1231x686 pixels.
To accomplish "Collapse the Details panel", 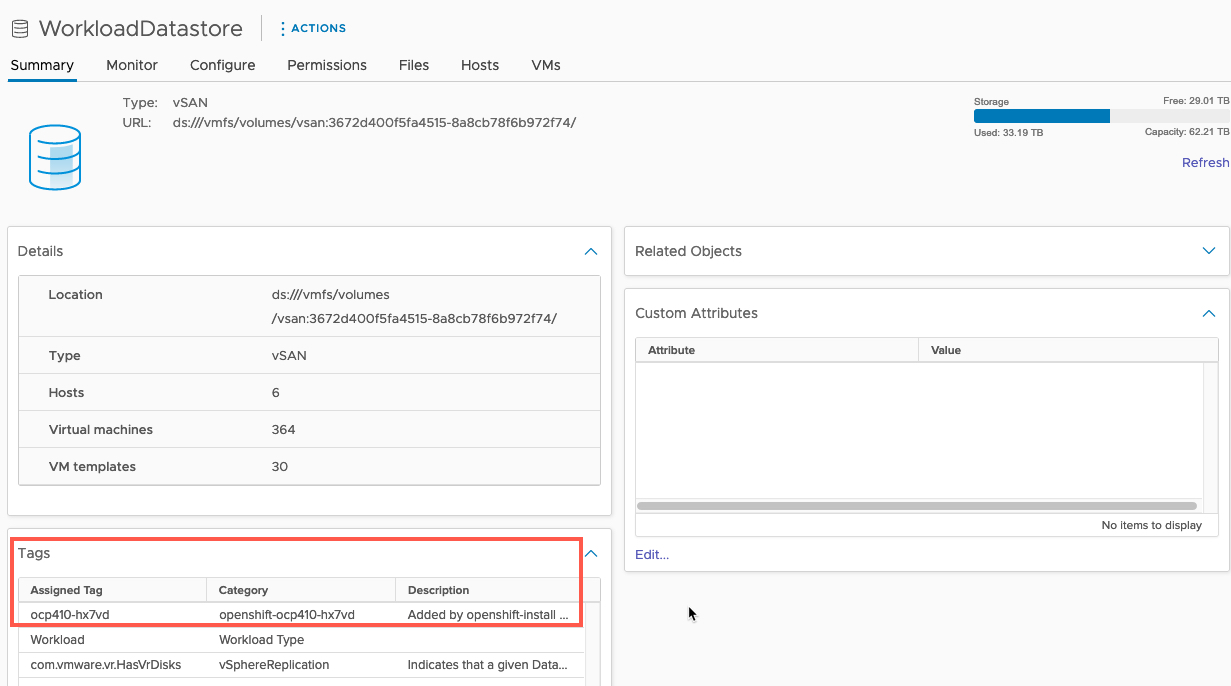I will point(591,251).
